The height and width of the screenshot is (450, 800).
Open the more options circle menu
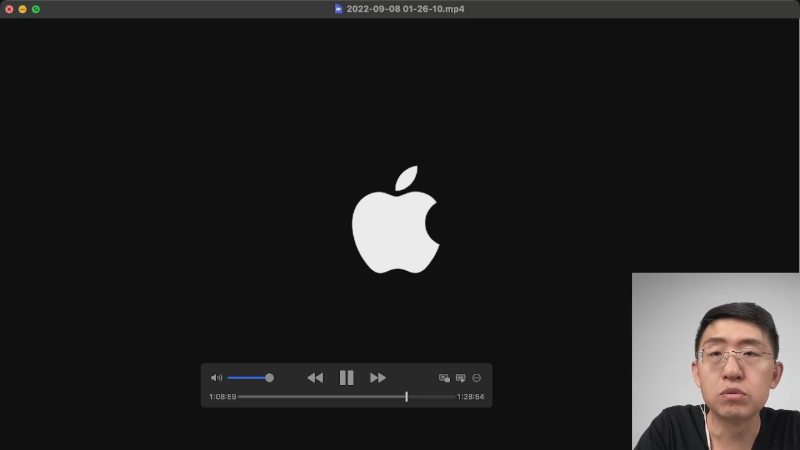point(477,378)
